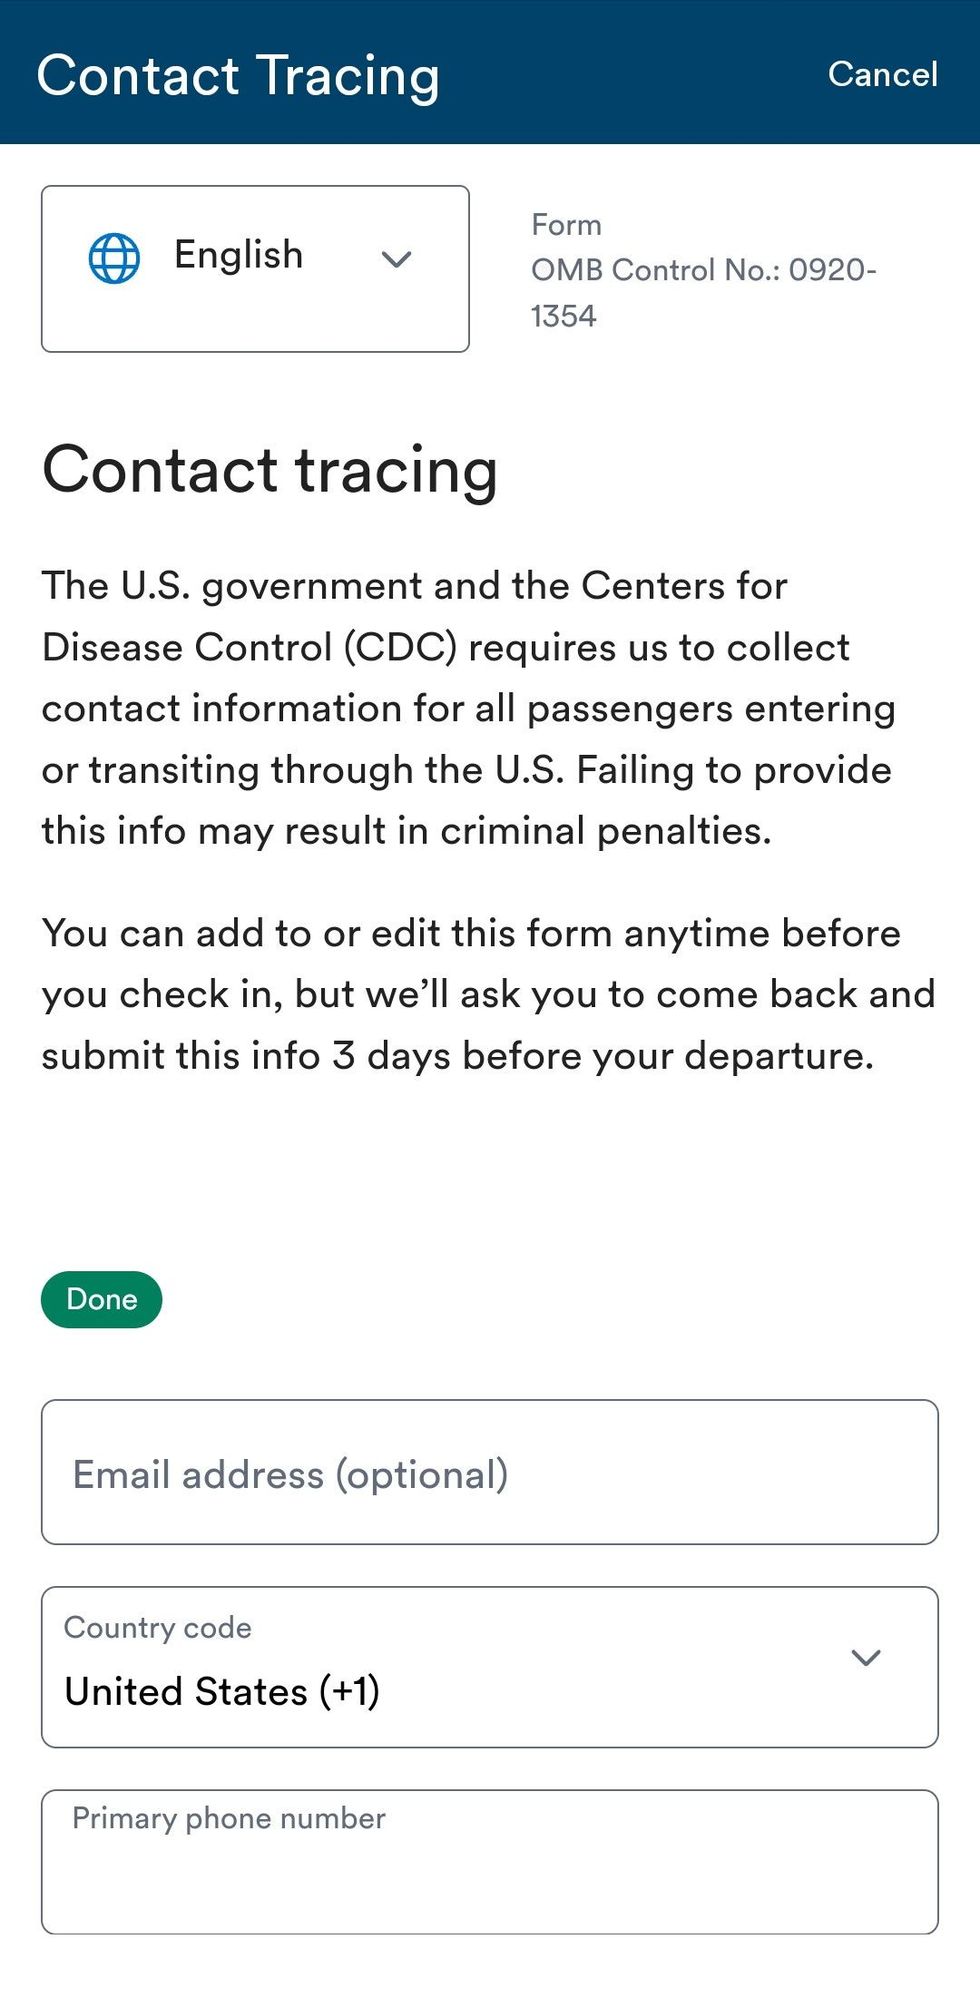Image resolution: width=980 pixels, height=1996 pixels.
Task: Focus the Primary phone number field
Action: [x=489, y=1862]
